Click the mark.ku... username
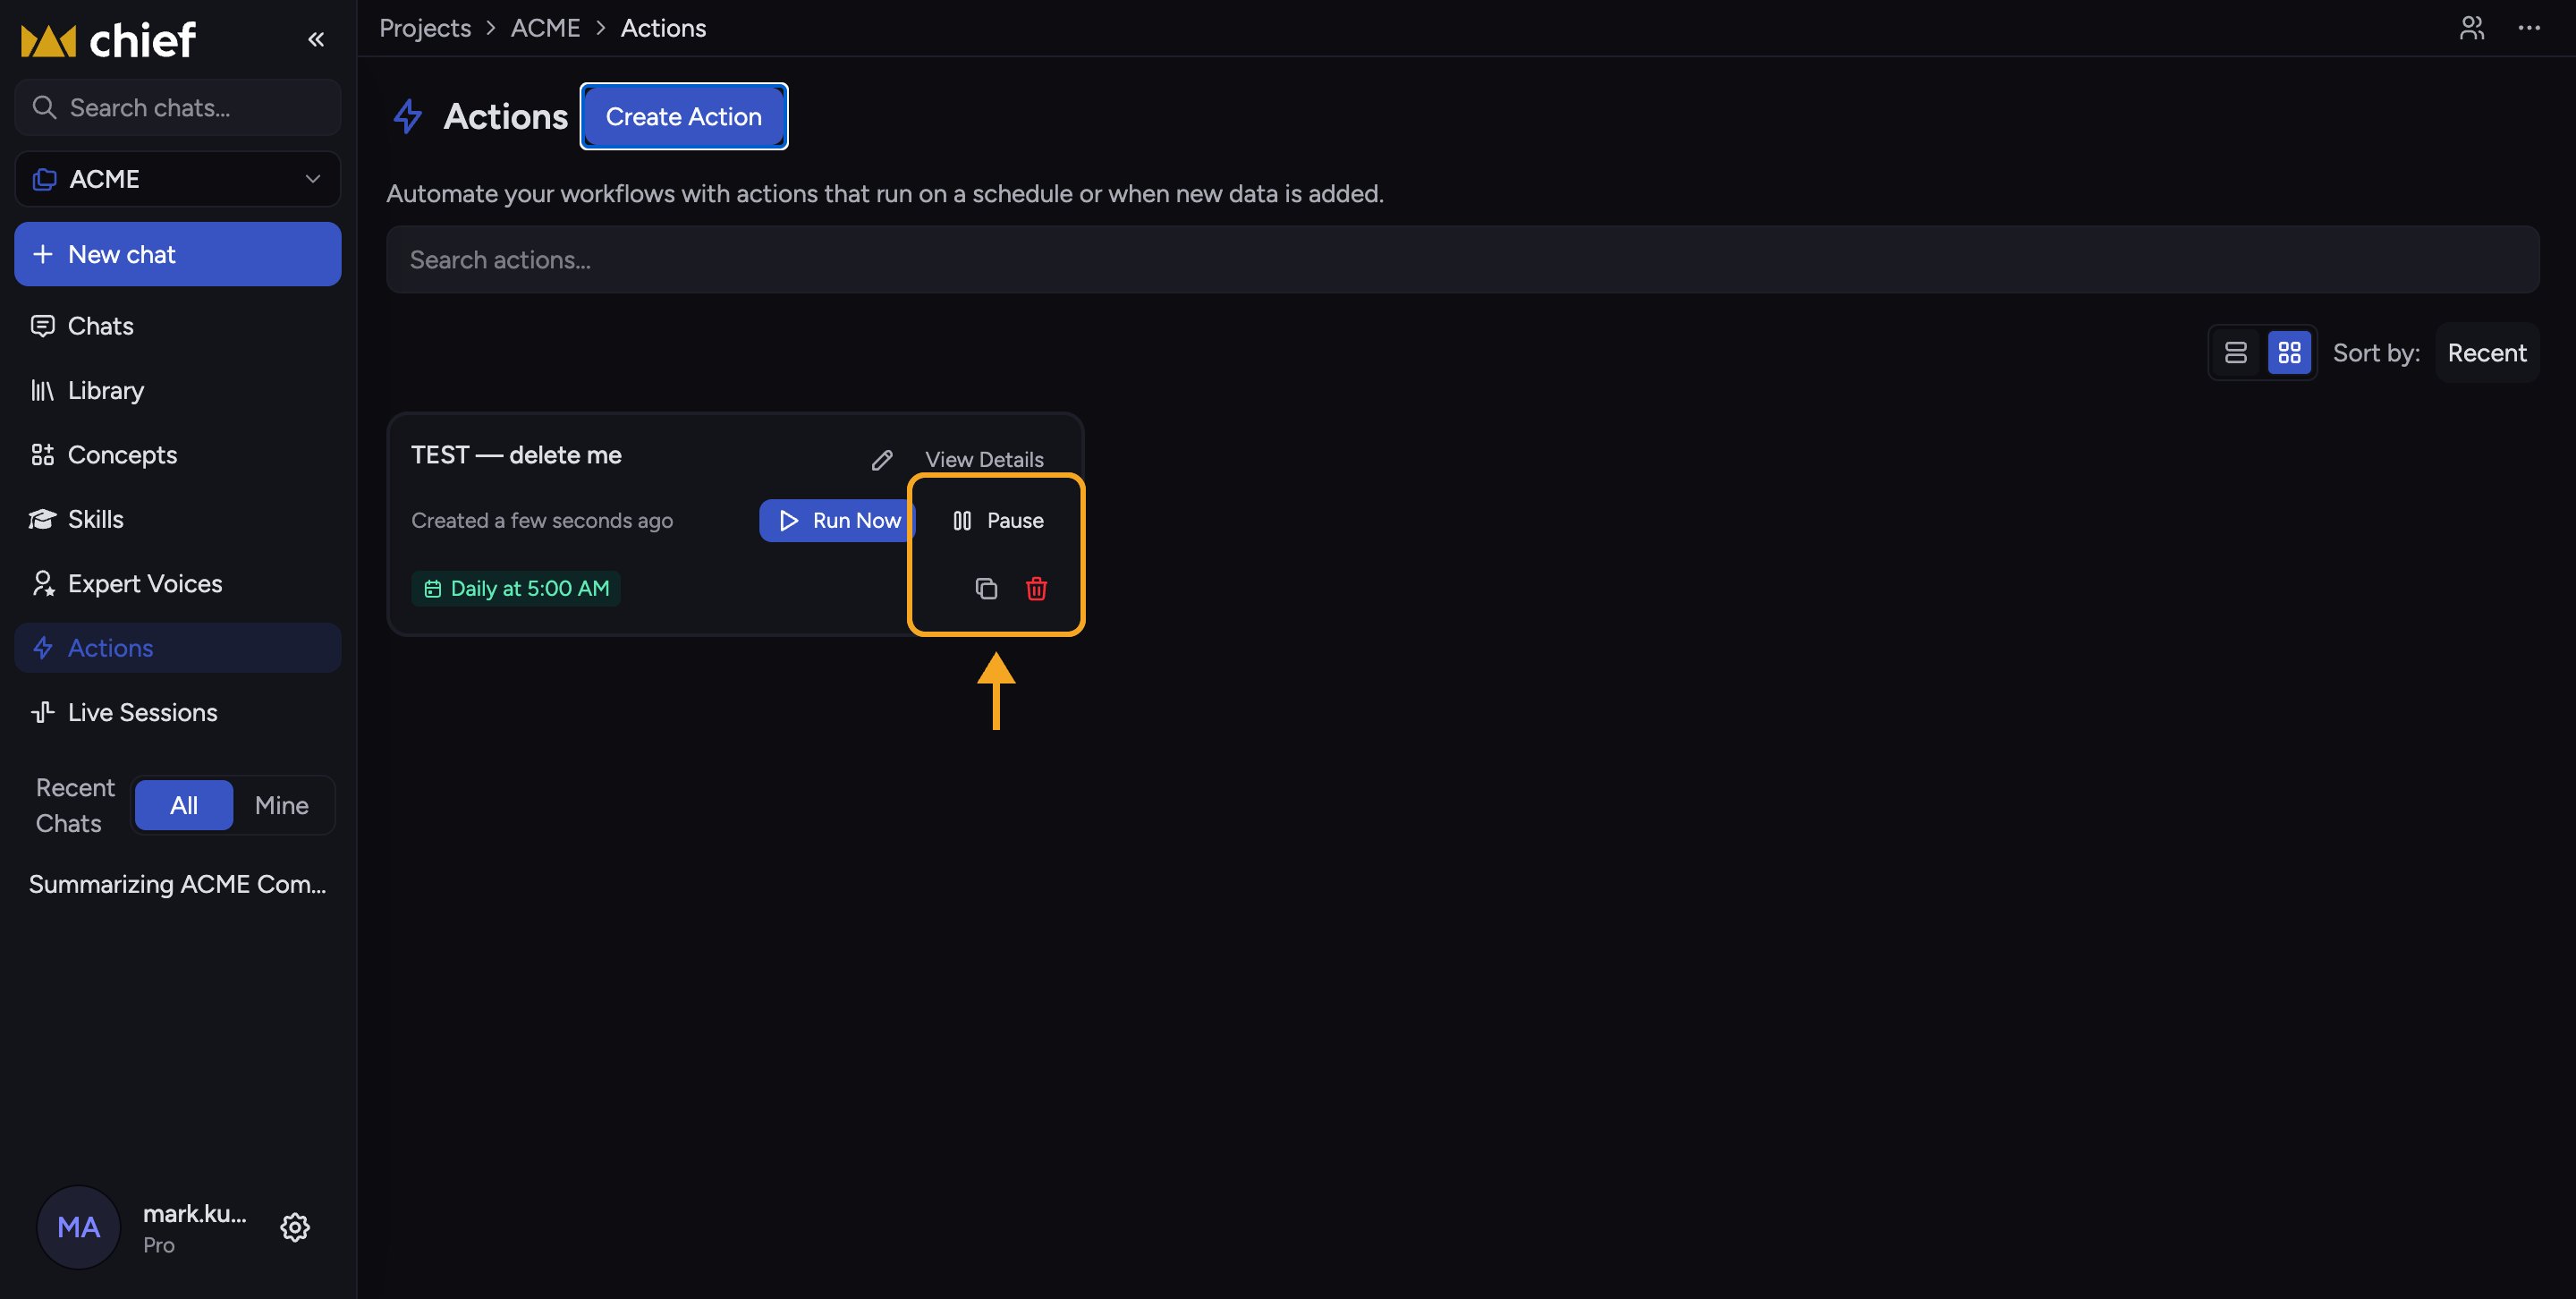The image size is (2576, 1299). 195,1214
